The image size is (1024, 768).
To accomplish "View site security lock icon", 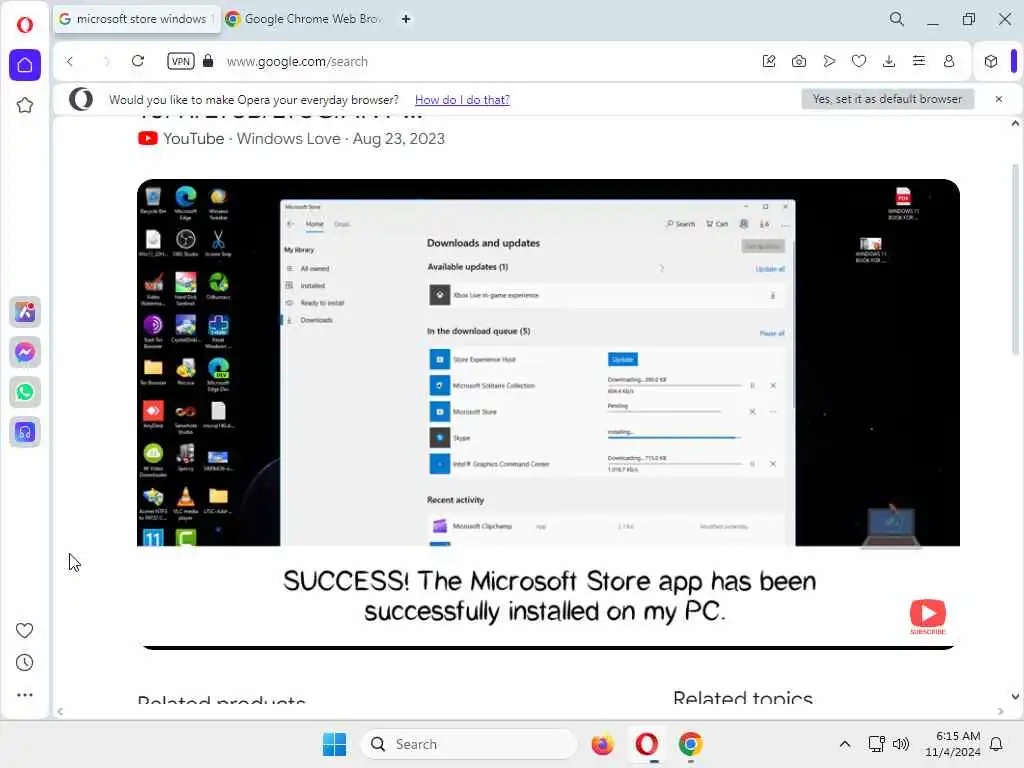I will tap(208, 61).
